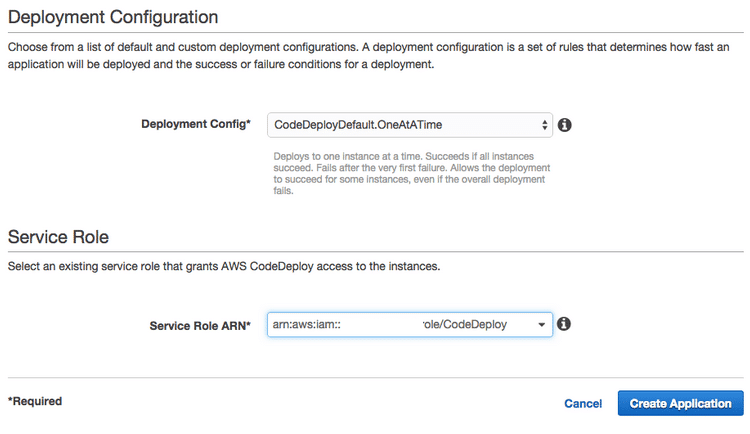Select the Service Role section heading

(58, 237)
